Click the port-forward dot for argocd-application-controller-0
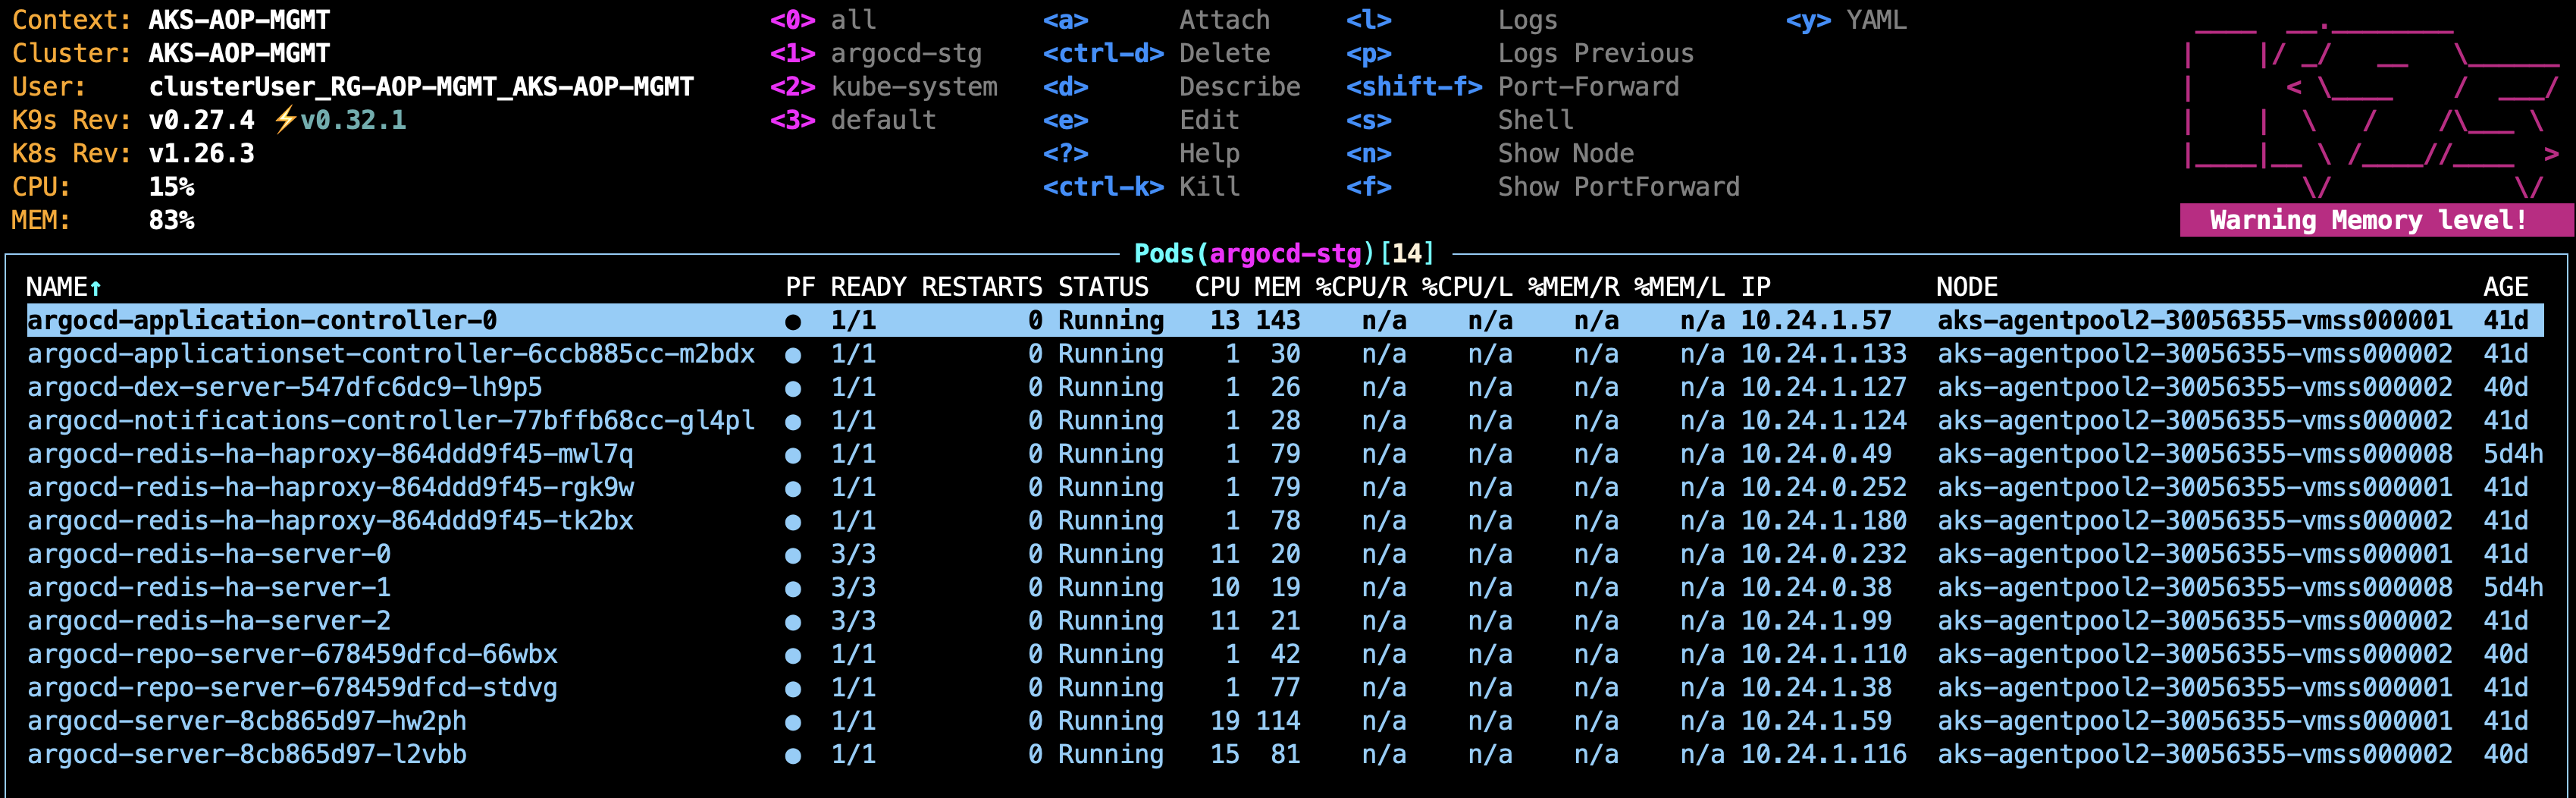The width and height of the screenshot is (2576, 798). (x=793, y=321)
